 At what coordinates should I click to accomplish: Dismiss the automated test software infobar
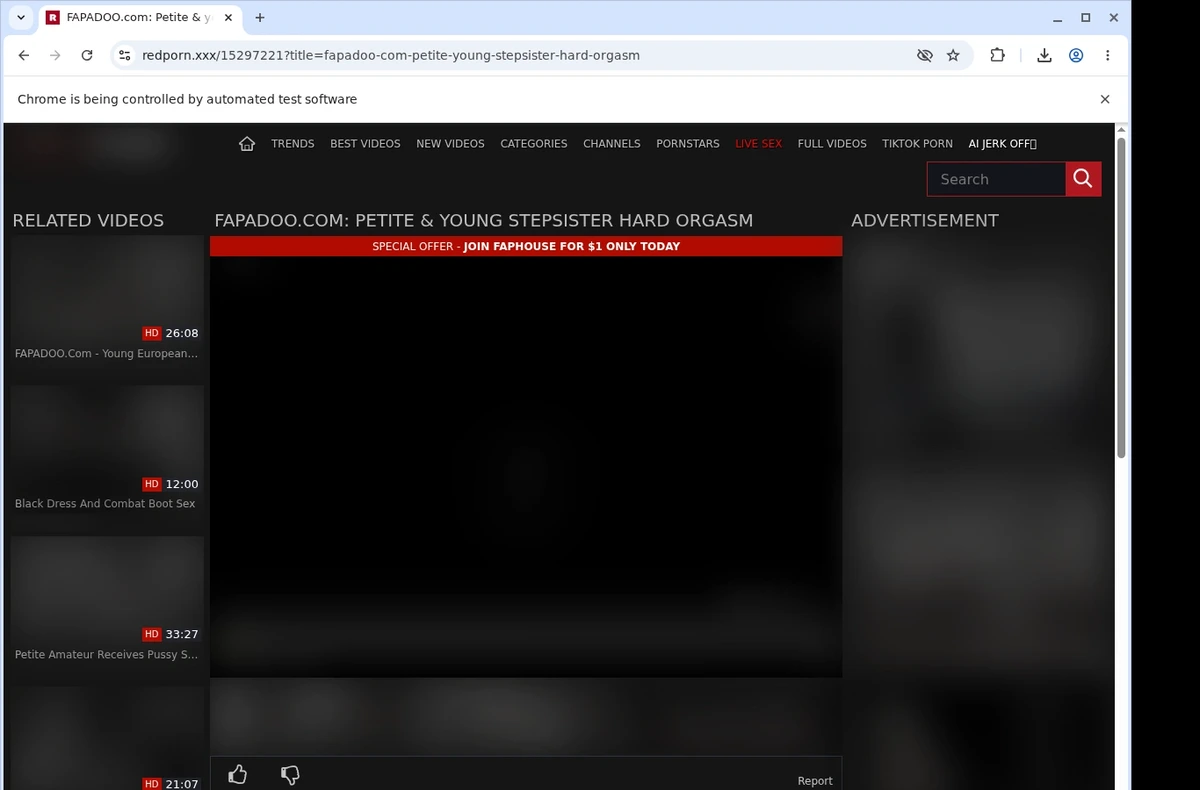pyautogui.click(x=1105, y=99)
